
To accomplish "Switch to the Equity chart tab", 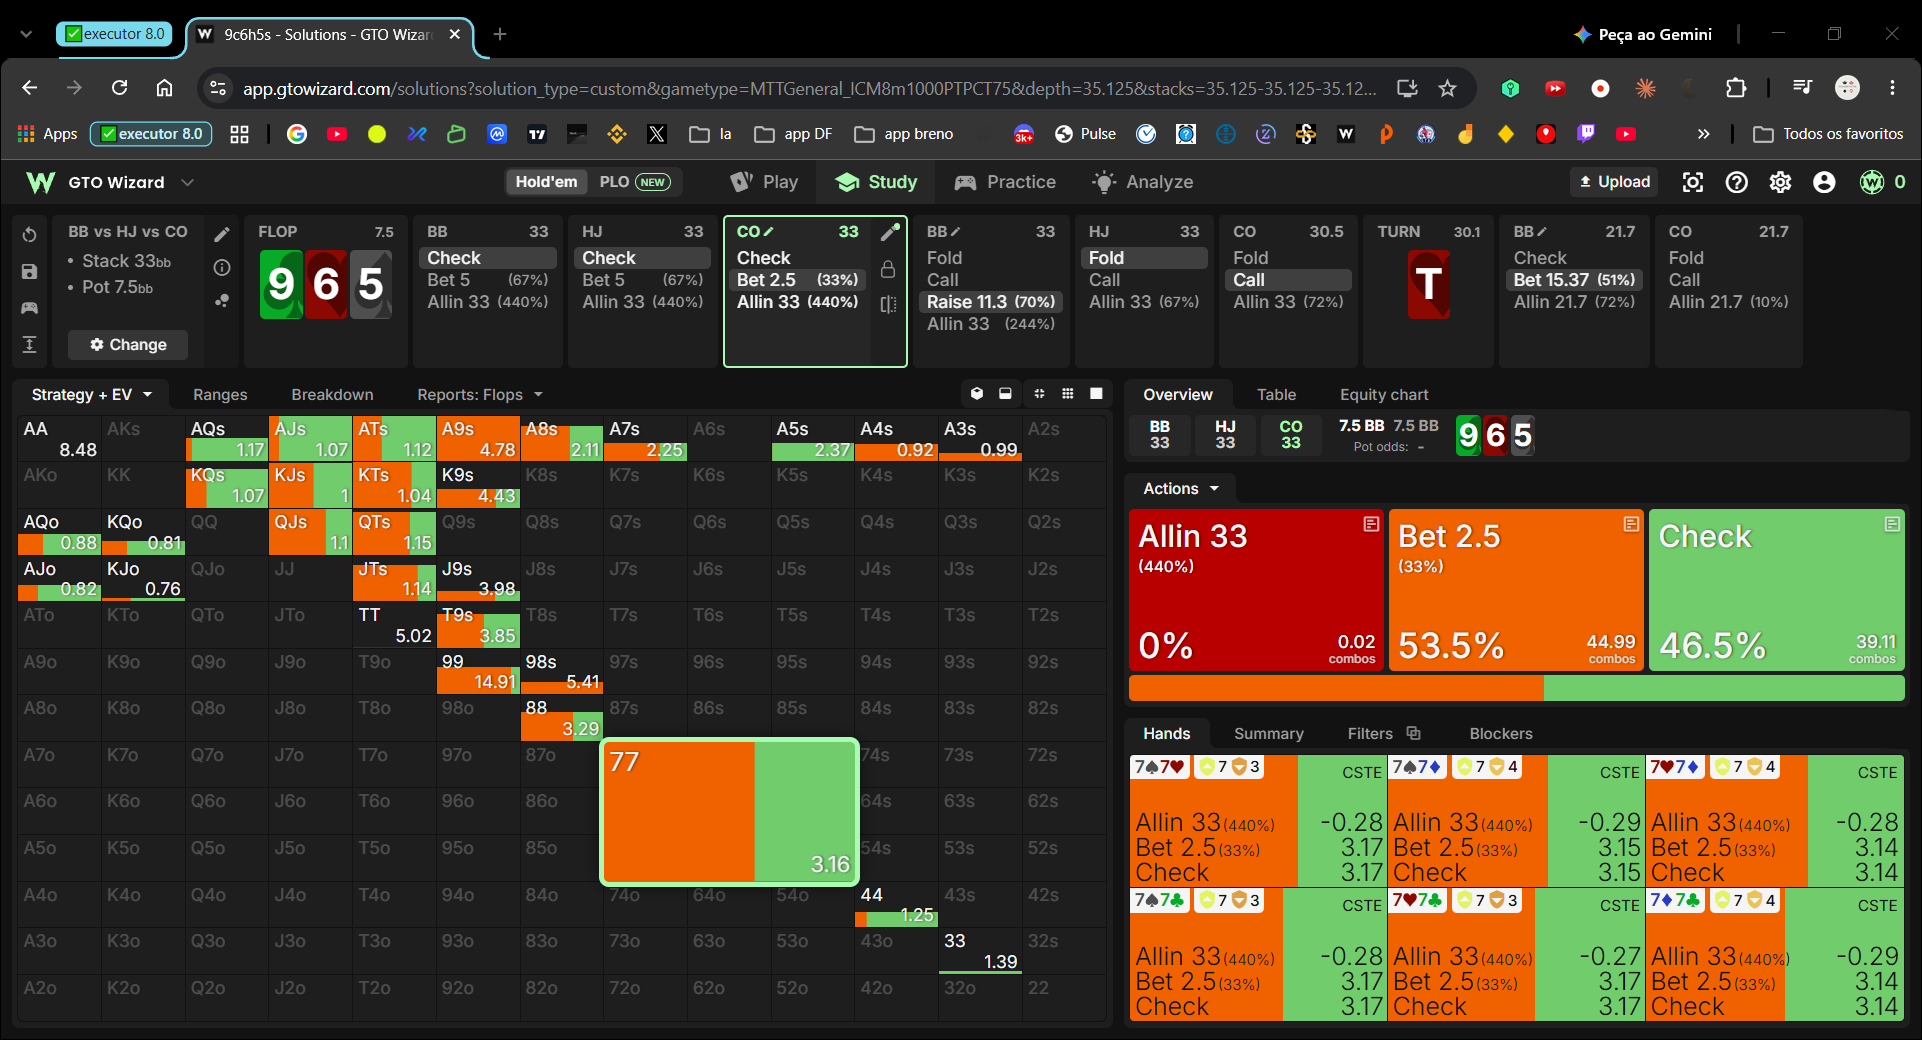I will 1384,395.
